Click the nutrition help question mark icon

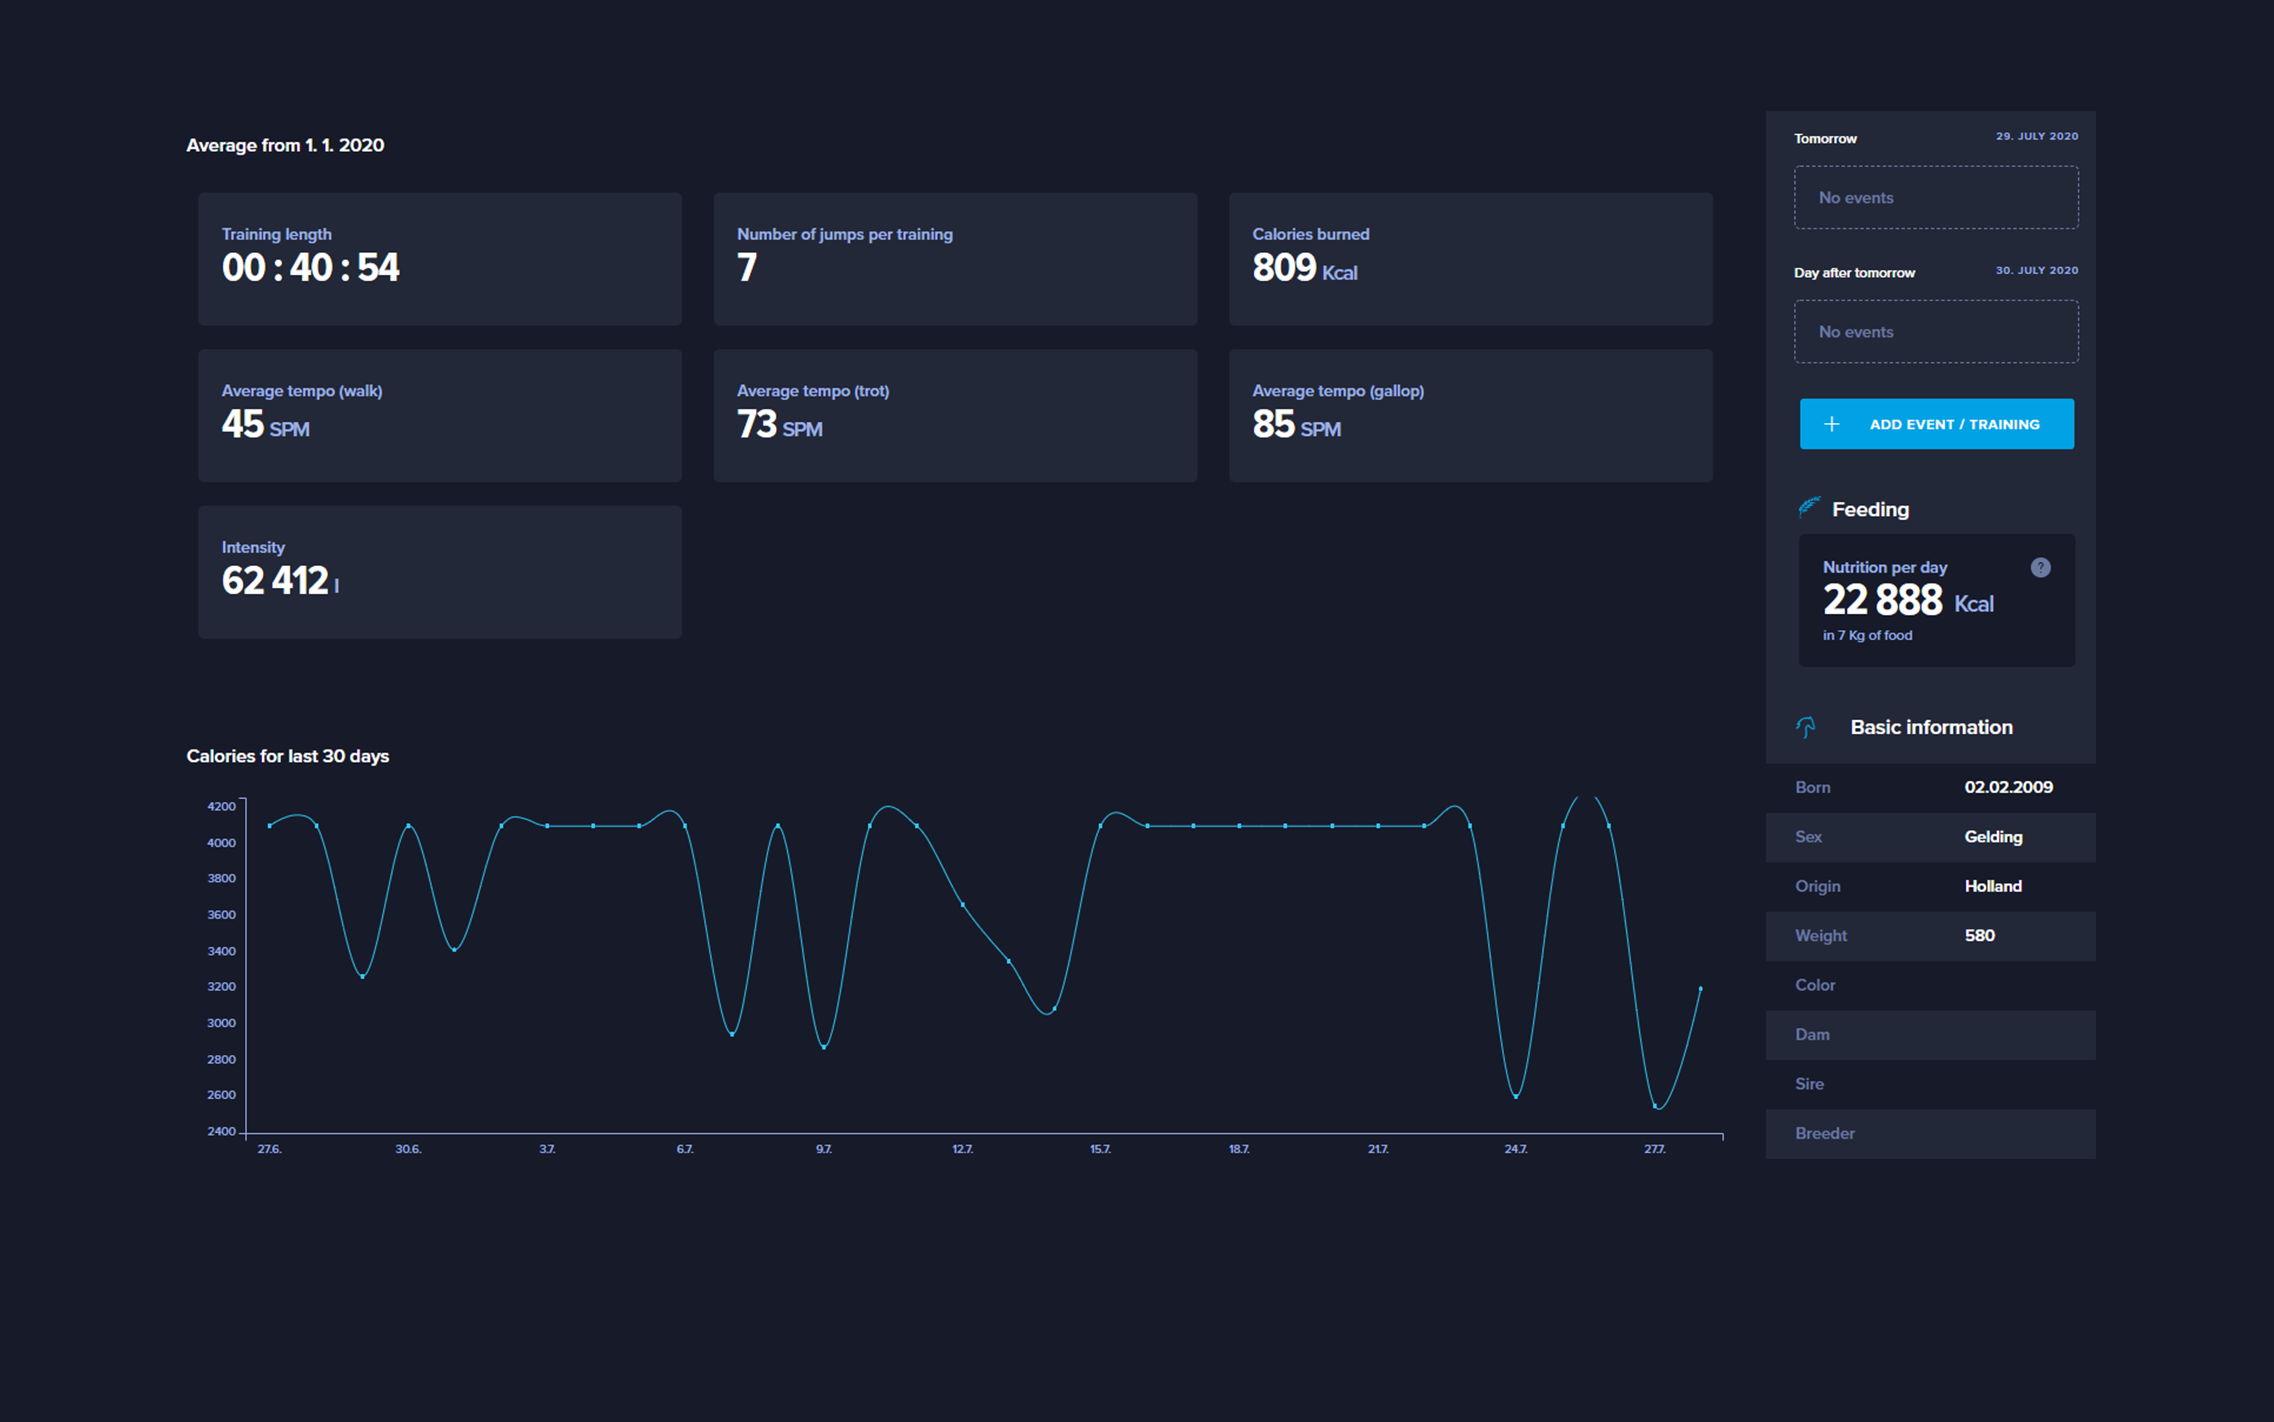coord(2040,568)
